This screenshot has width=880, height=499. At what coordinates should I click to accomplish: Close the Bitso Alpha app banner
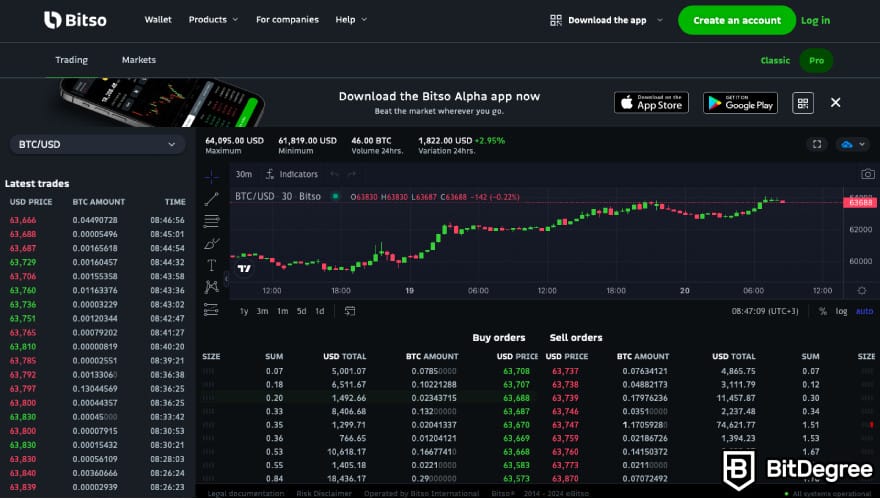(x=836, y=102)
